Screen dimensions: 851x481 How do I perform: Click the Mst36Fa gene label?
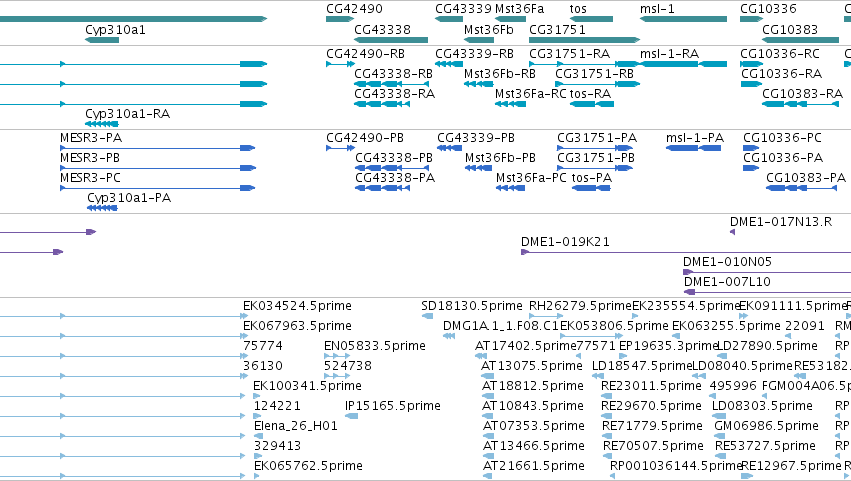pos(519,9)
